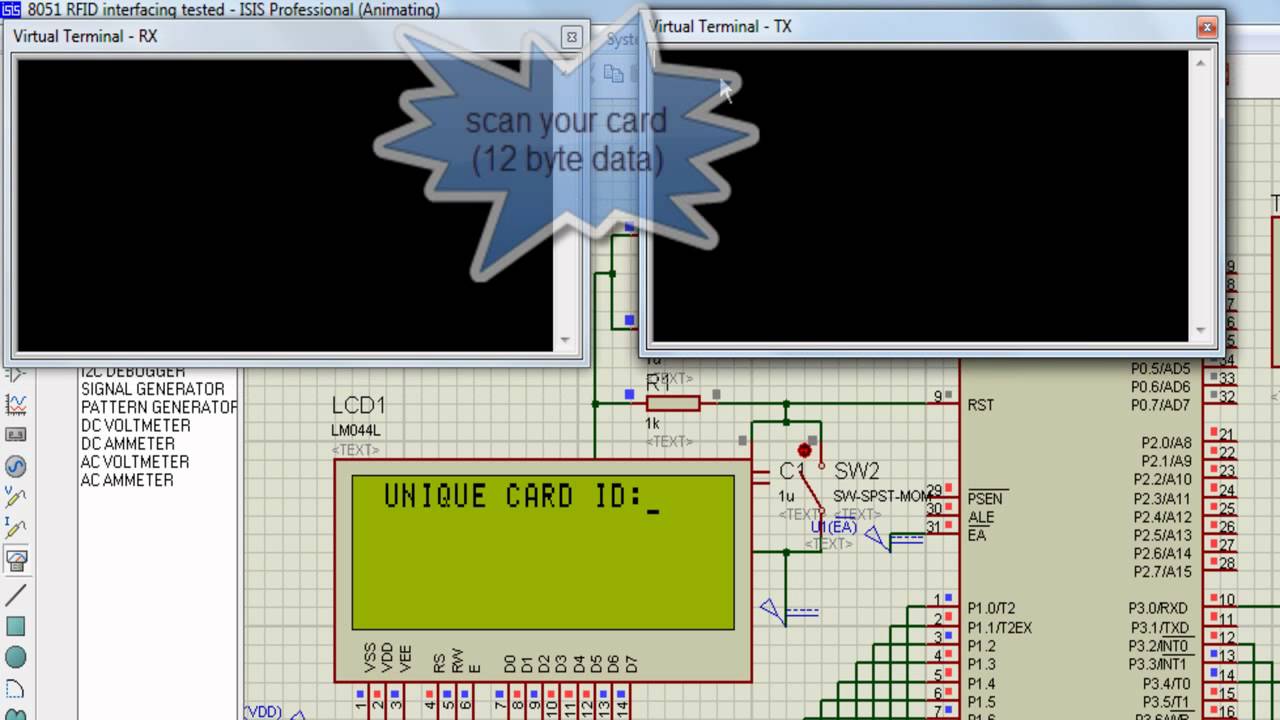The width and height of the screenshot is (1280, 720).
Task: Select the 2D line drawing tool
Action: pos(15,596)
